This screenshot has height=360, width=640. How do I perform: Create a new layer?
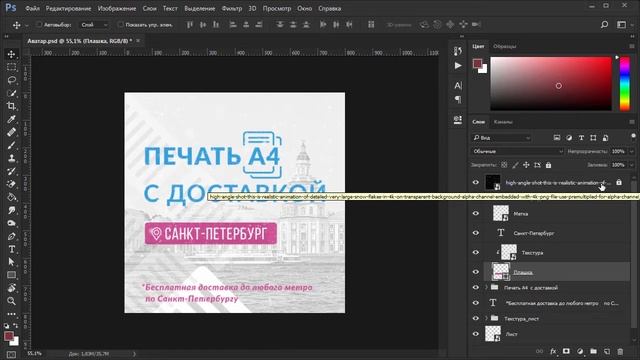[607, 351]
